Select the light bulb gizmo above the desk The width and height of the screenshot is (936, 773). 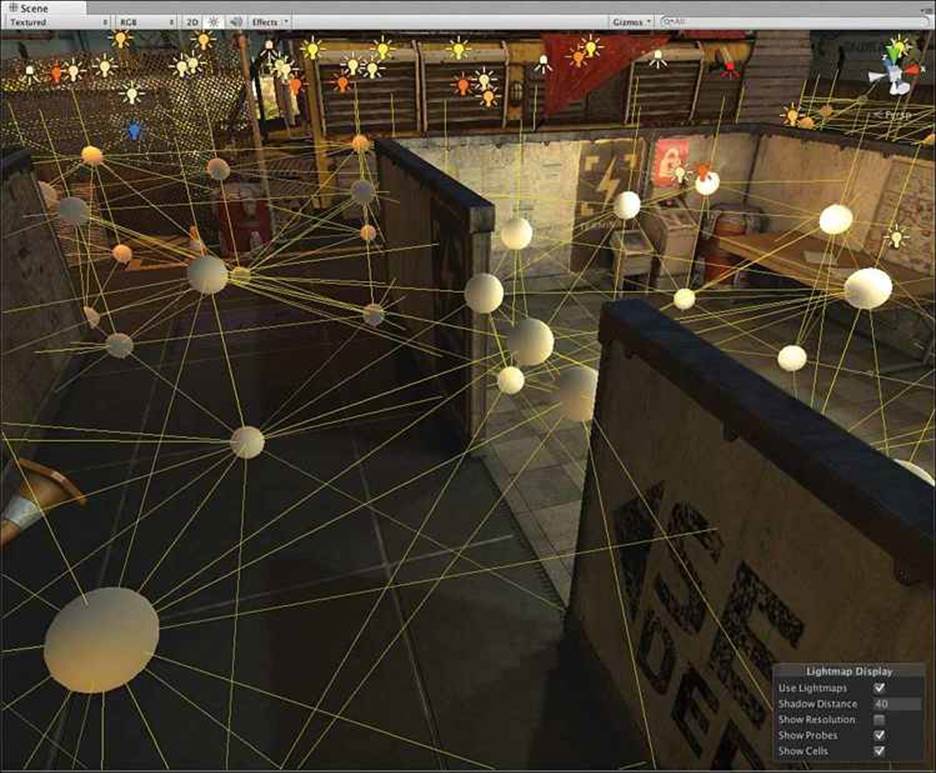click(x=895, y=236)
